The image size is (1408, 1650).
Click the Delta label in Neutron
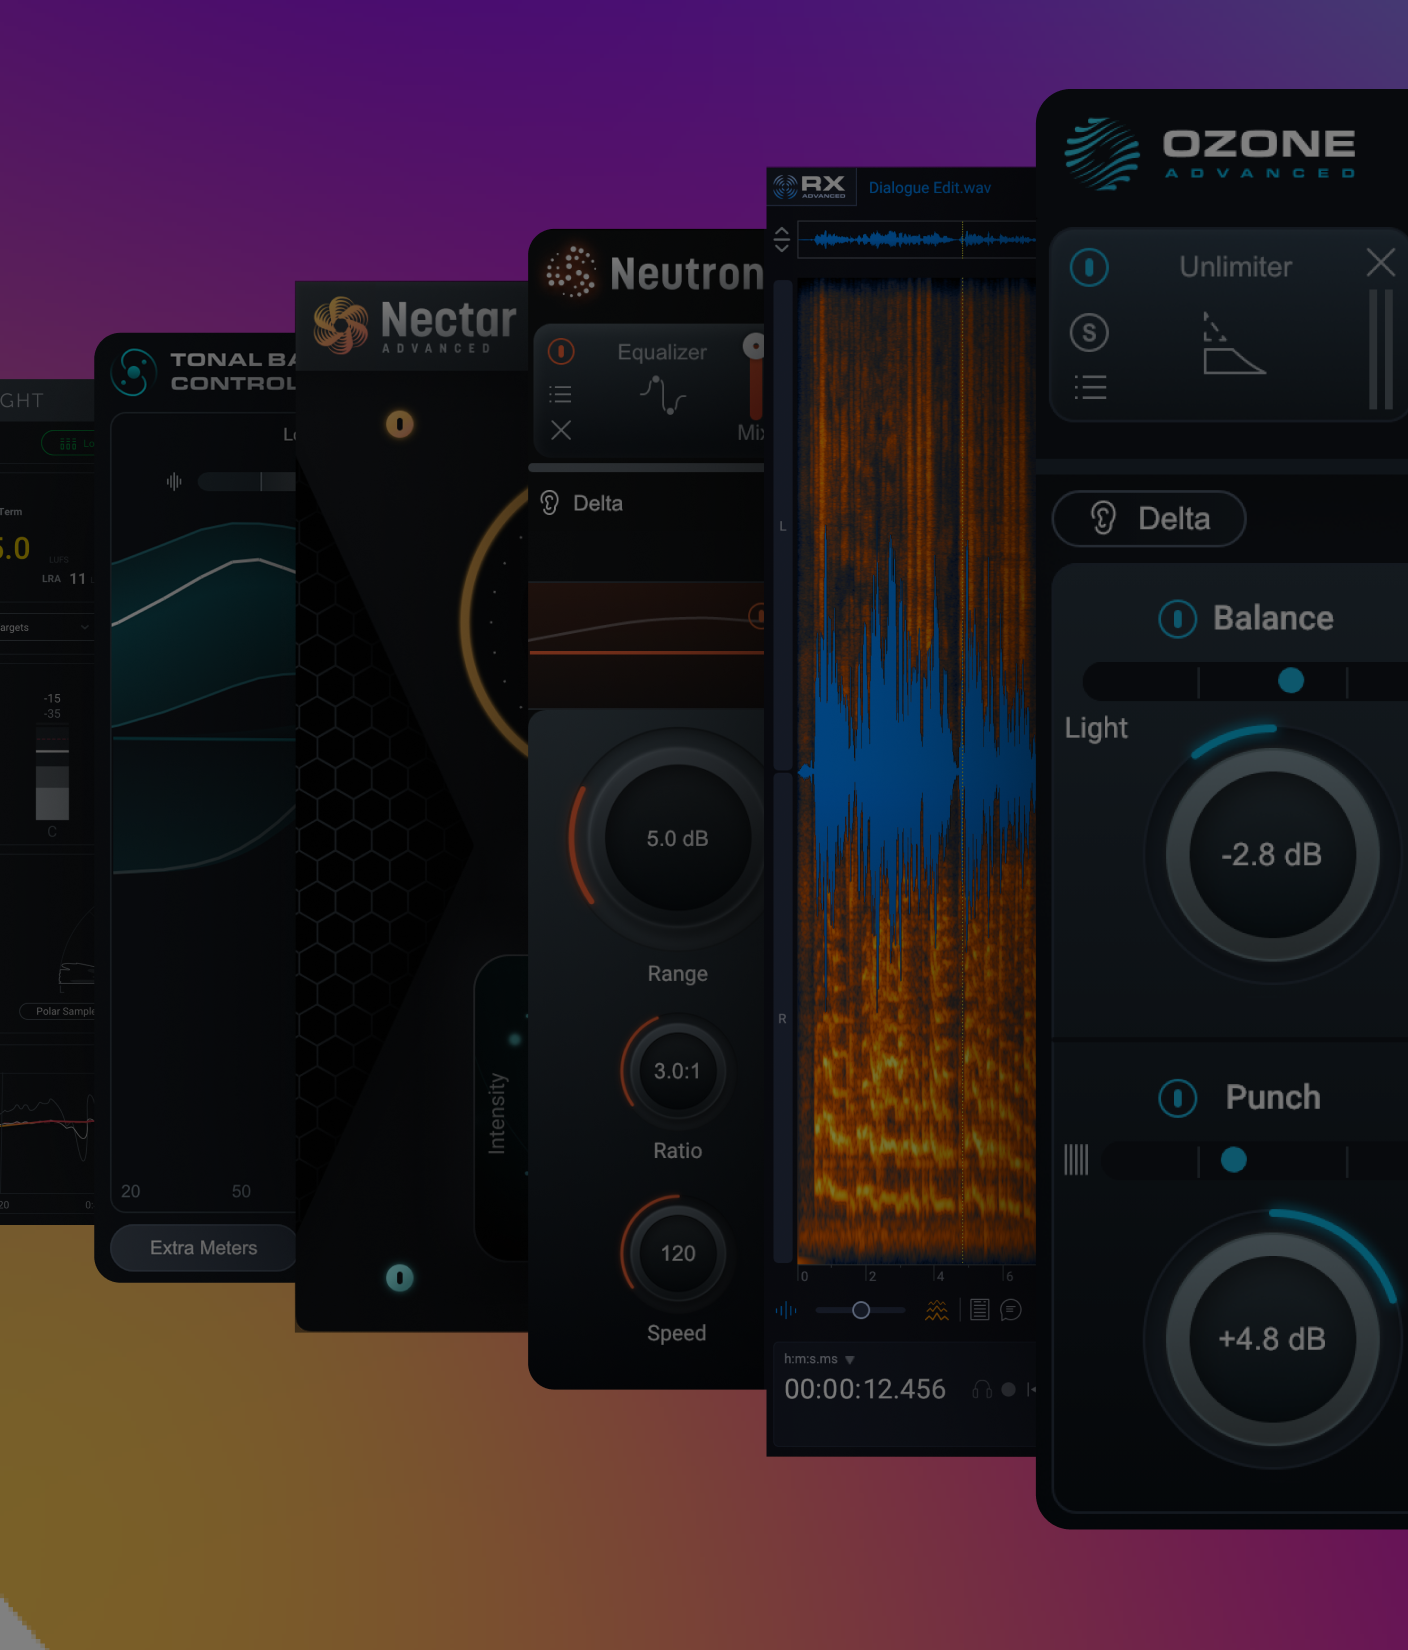[597, 503]
